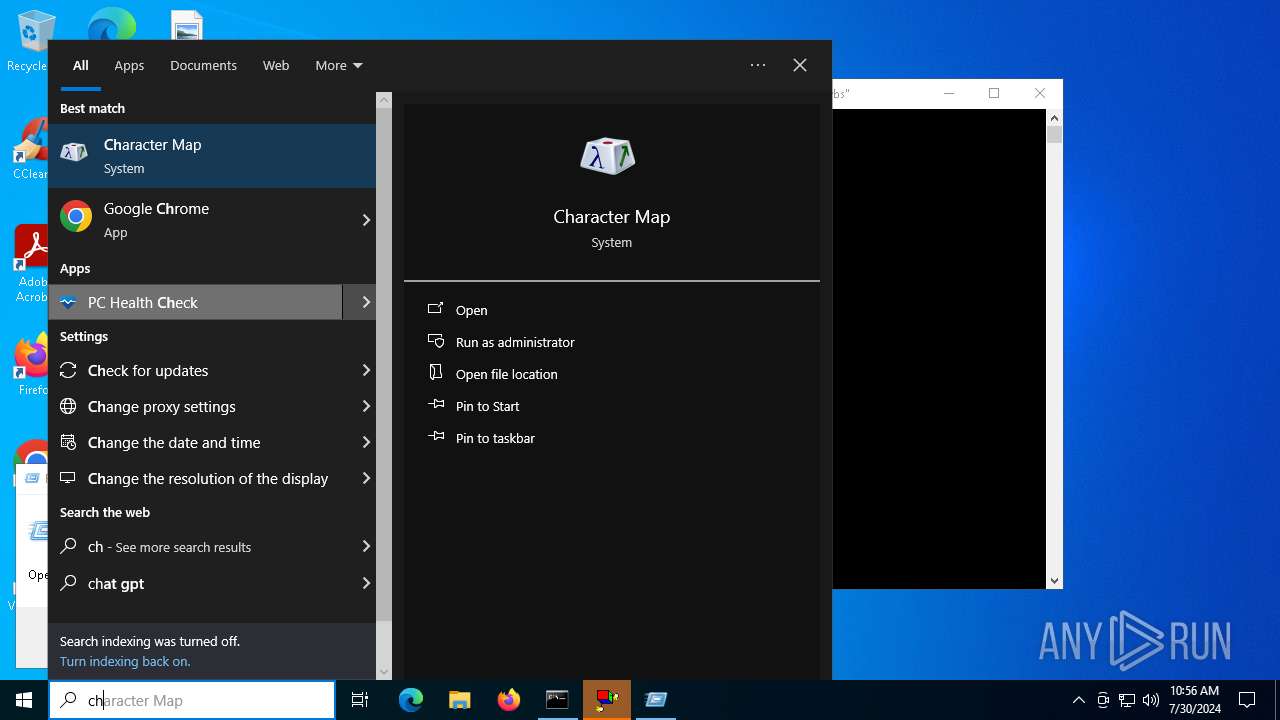
Task: Switch to the Apps search tab
Action: (x=129, y=65)
